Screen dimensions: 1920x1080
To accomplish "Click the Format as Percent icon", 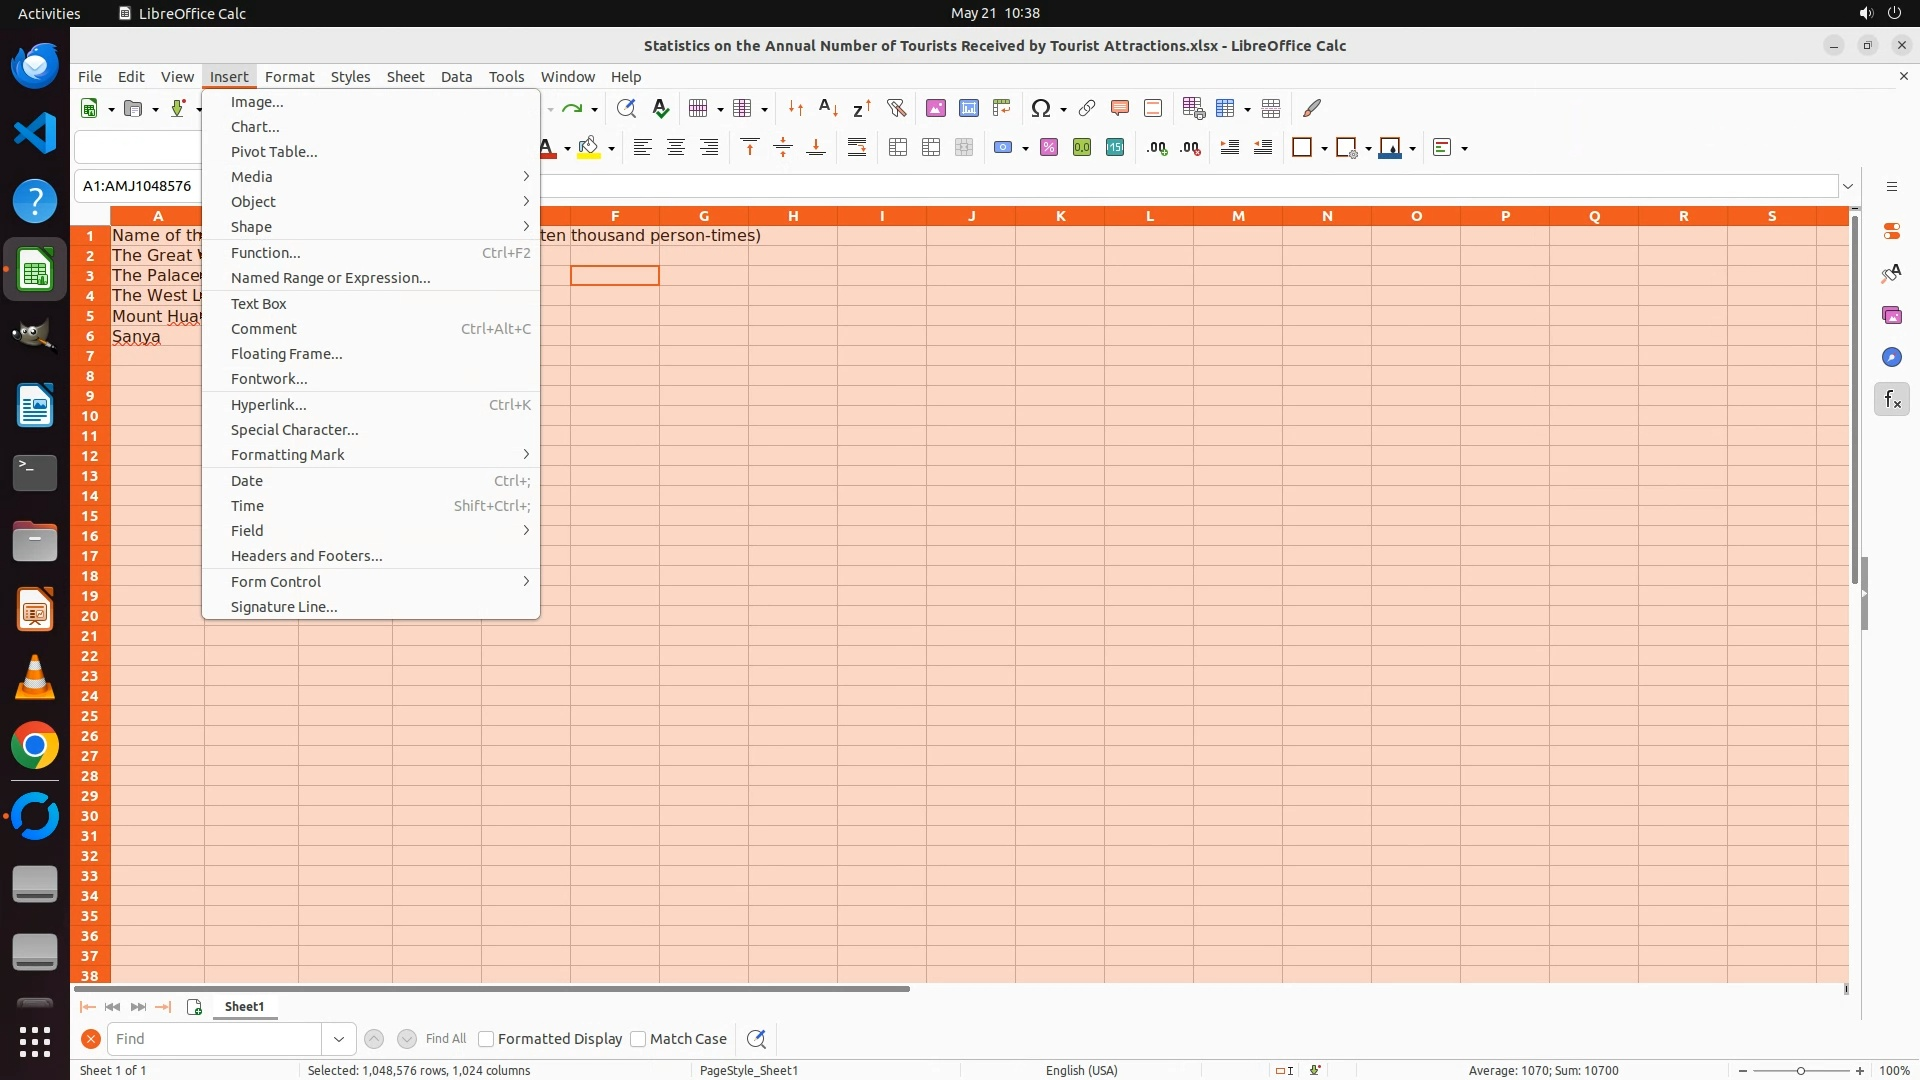I will [1049, 148].
